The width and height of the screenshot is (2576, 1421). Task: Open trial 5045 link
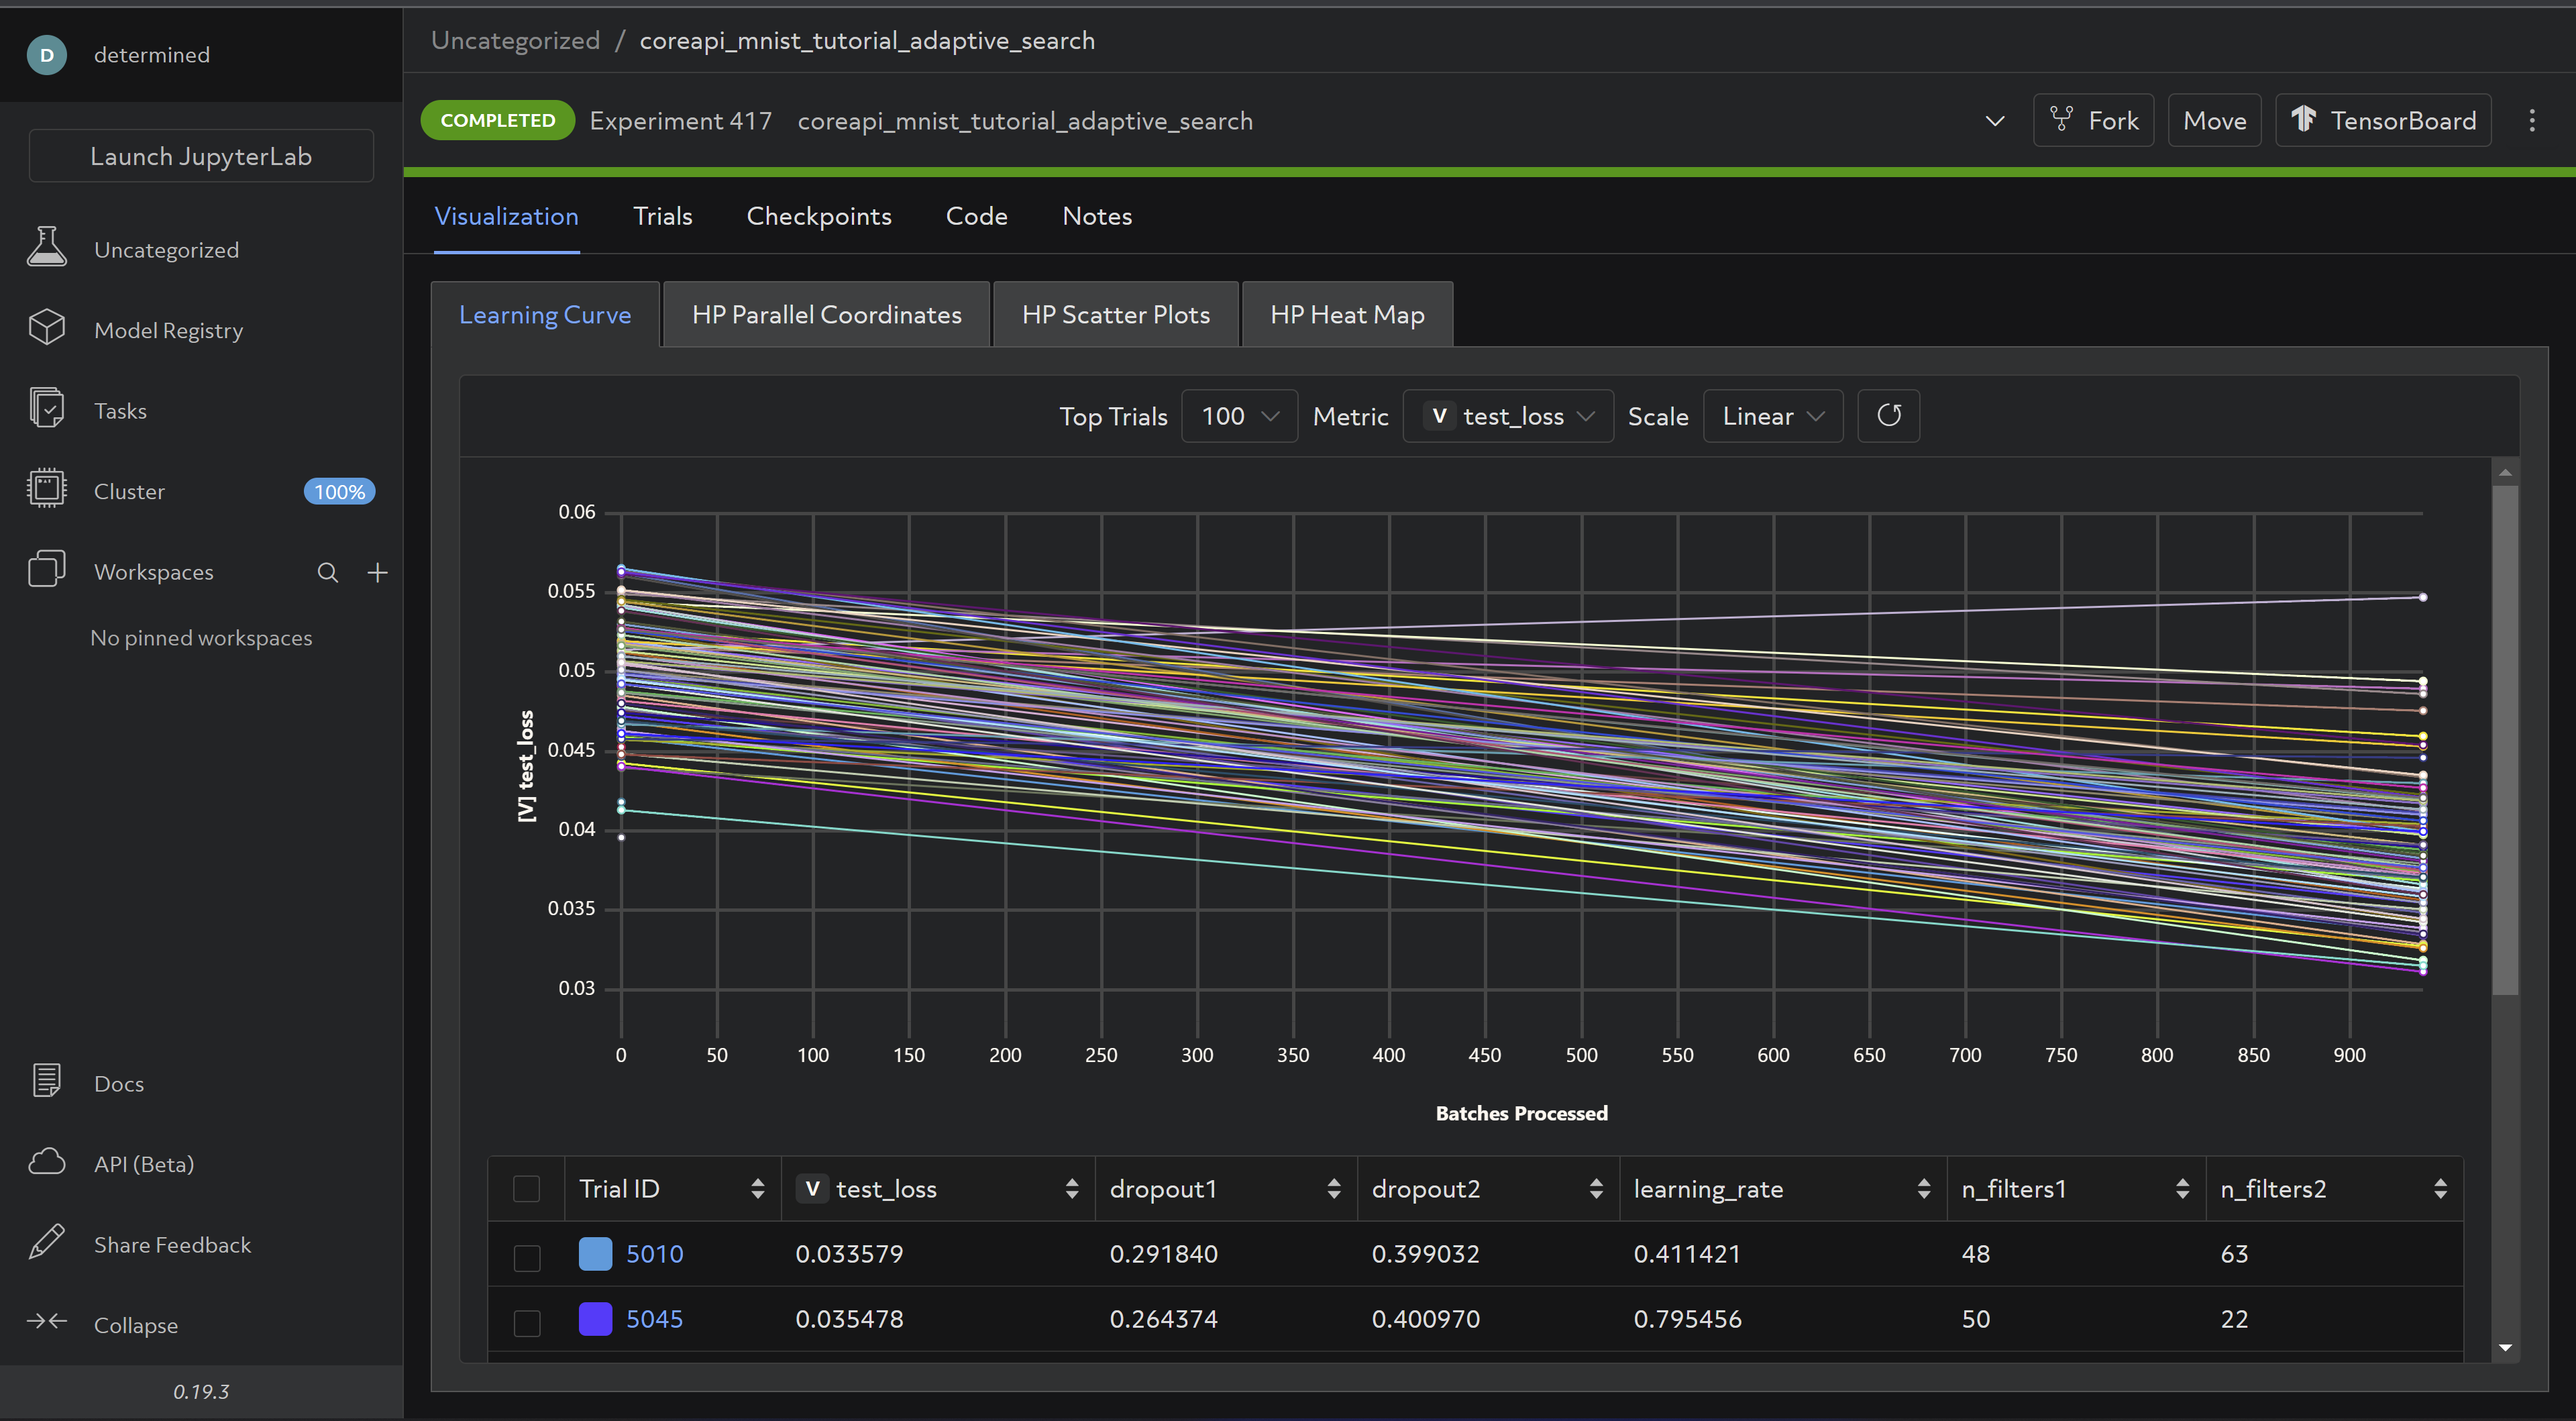(x=654, y=1319)
